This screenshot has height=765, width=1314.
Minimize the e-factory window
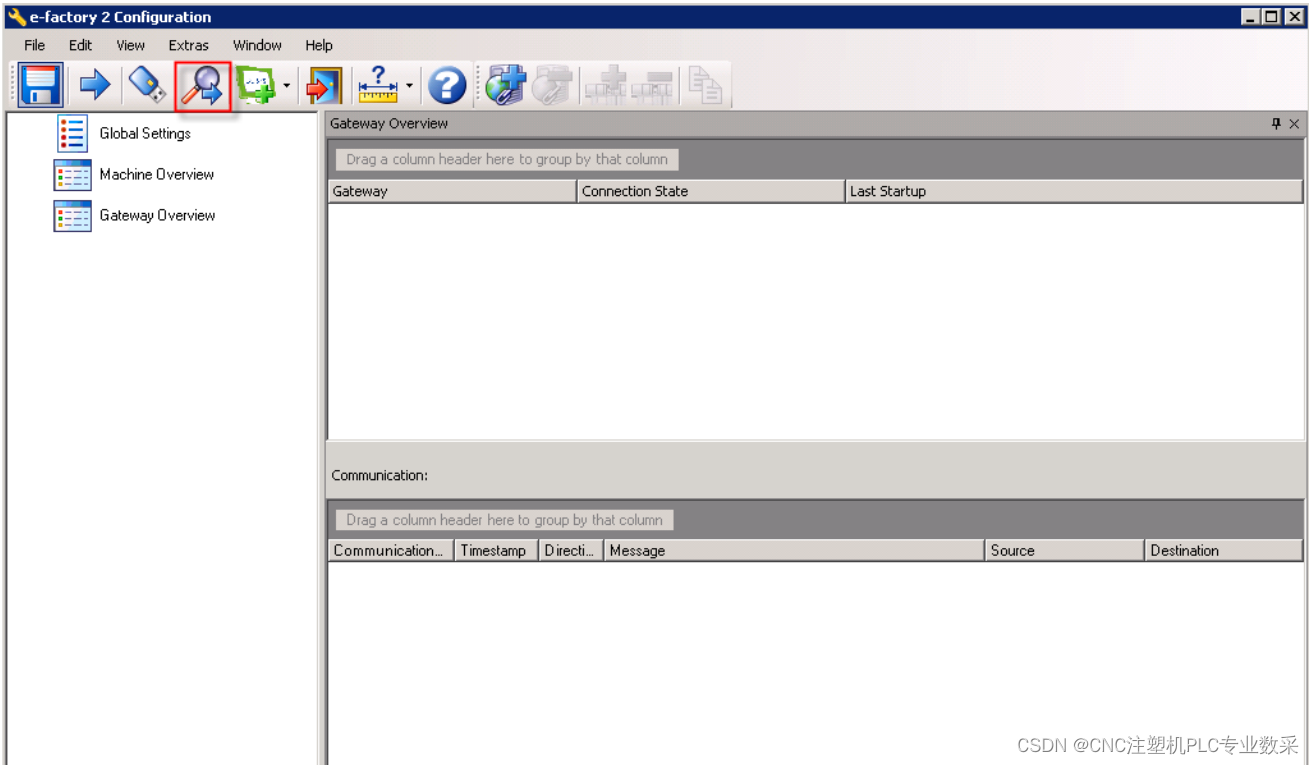(1251, 17)
